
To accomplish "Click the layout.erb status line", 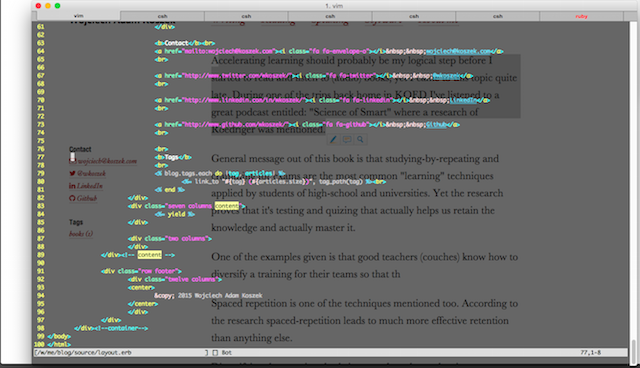I will click(331, 352).
